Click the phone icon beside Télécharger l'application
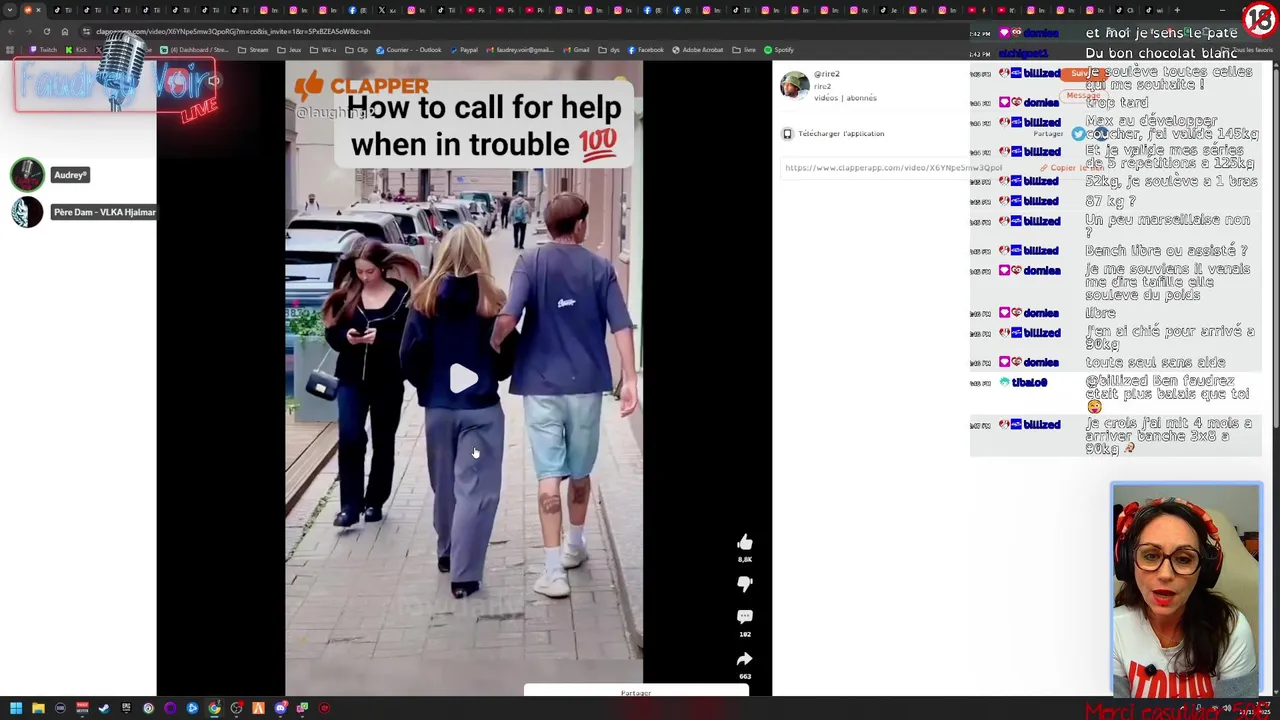1280x720 pixels. pos(787,133)
